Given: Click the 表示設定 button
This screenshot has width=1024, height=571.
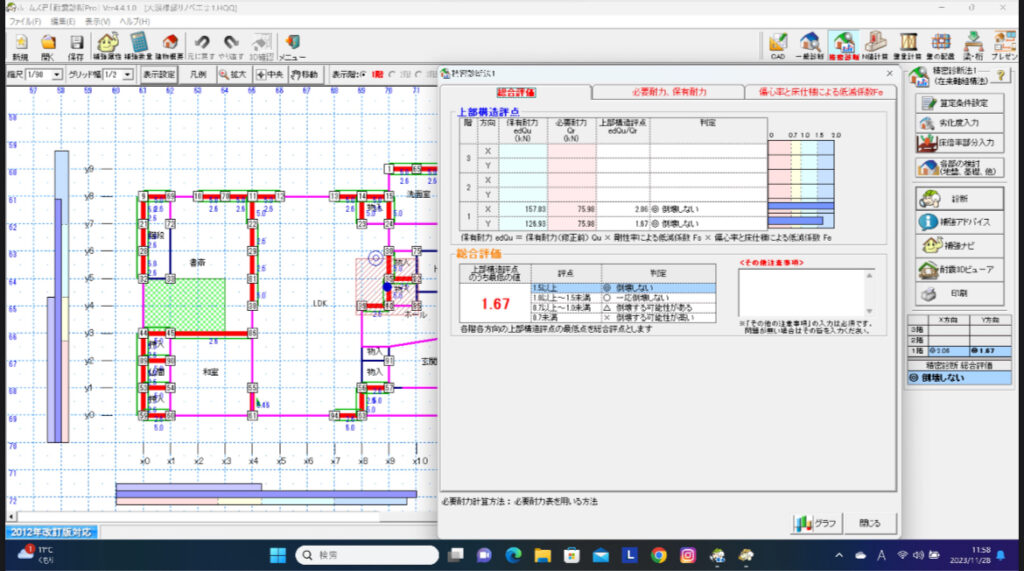Looking at the screenshot, I should point(158,75).
